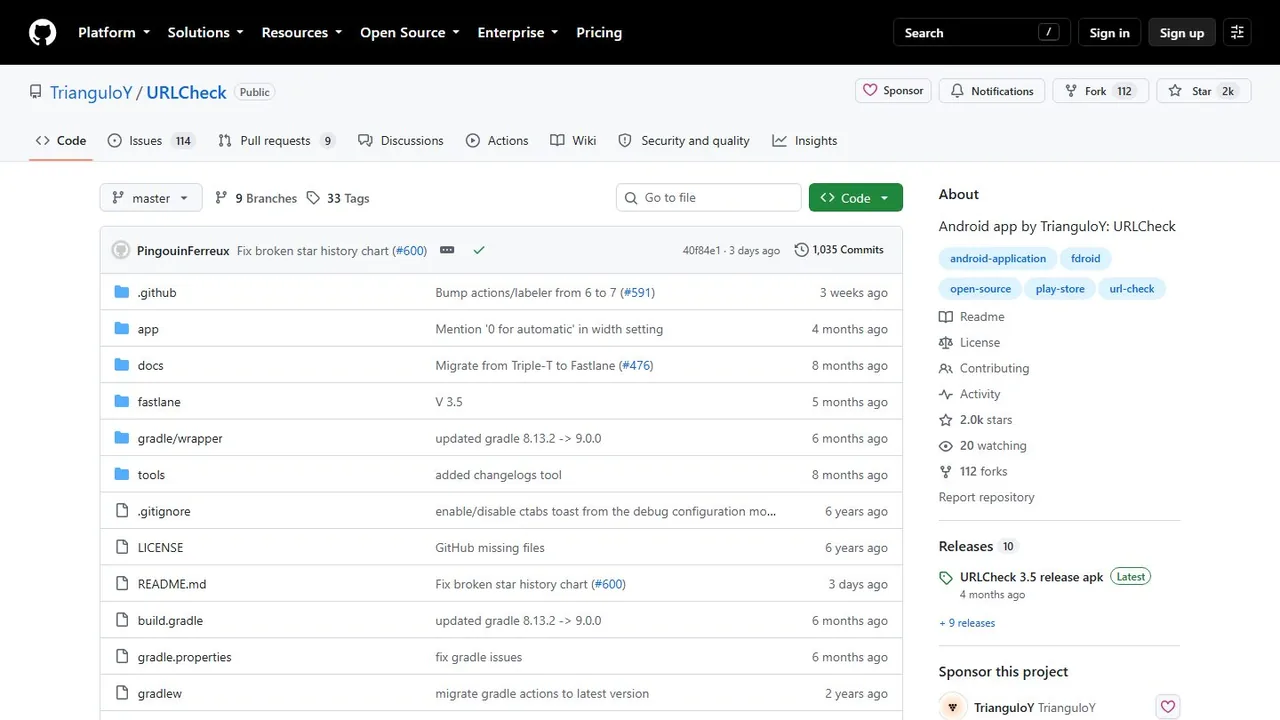View the 9 Branches link
The image size is (1280, 720).
[256, 198]
